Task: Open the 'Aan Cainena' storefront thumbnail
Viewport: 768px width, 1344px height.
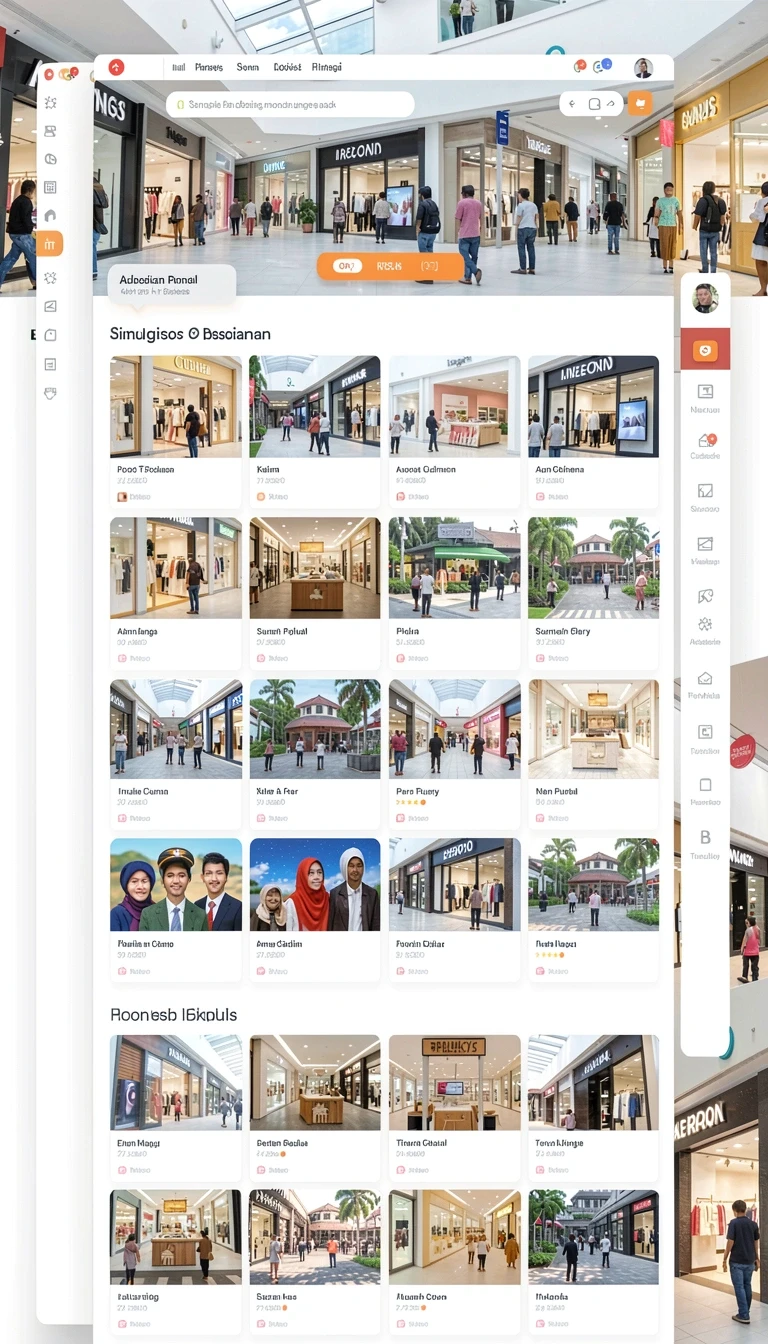Action: click(x=593, y=406)
